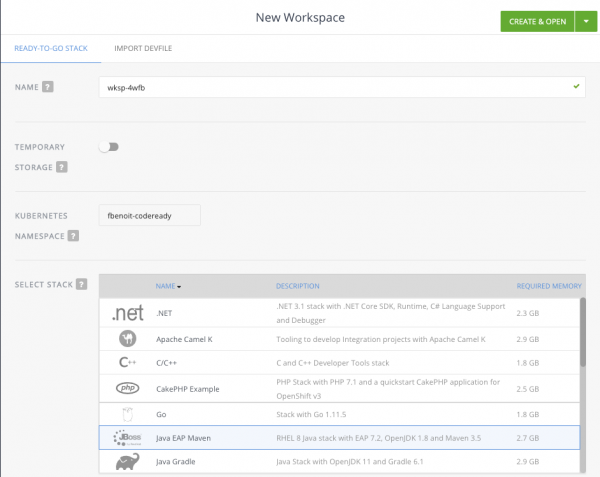Click help icon beside Select Stack

tap(81, 285)
